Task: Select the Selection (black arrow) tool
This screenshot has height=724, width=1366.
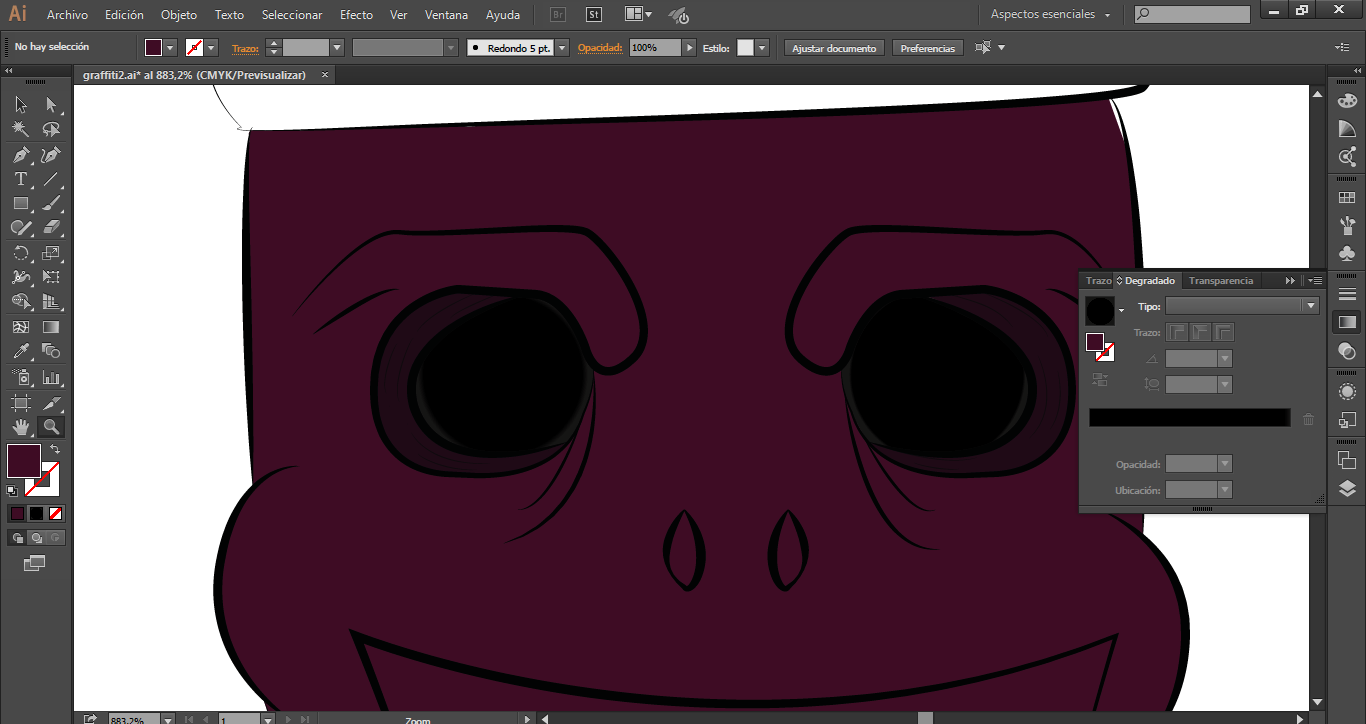Action: point(20,105)
